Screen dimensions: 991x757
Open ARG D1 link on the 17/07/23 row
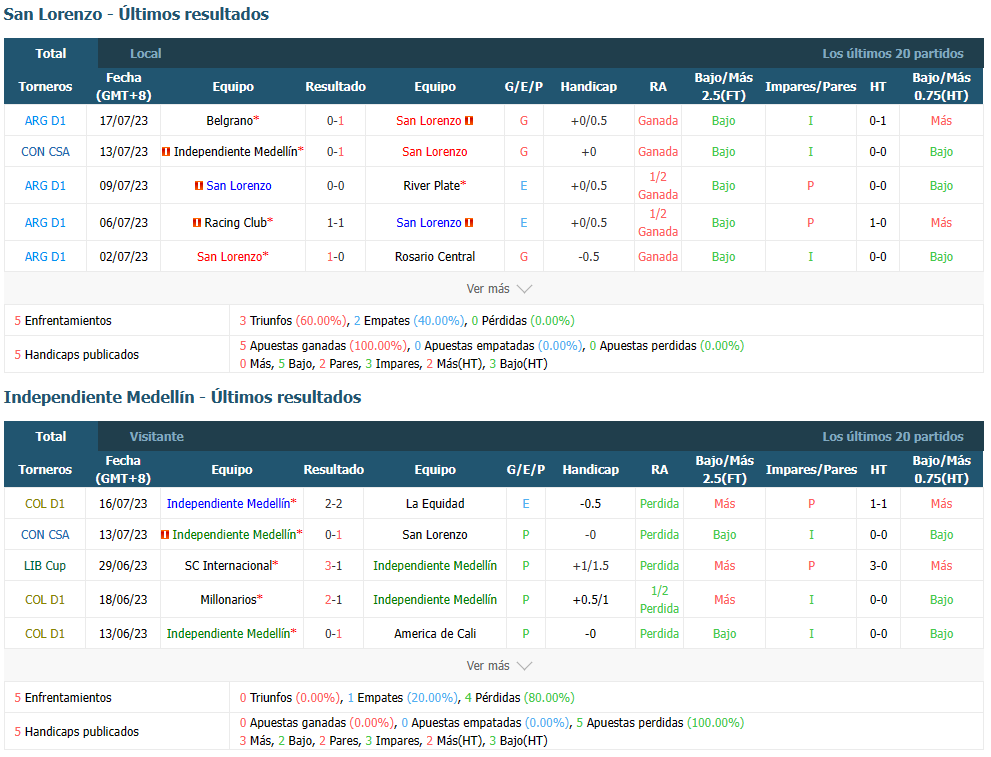(45, 121)
